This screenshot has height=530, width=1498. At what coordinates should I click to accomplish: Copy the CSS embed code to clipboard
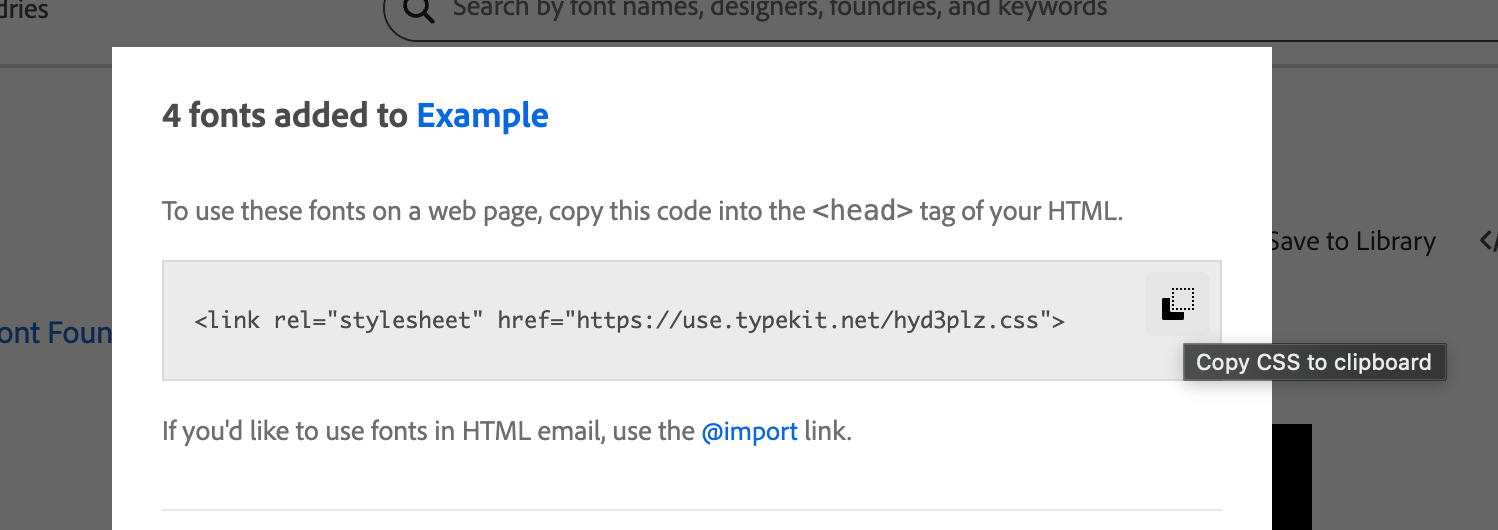pyautogui.click(x=1177, y=303)
